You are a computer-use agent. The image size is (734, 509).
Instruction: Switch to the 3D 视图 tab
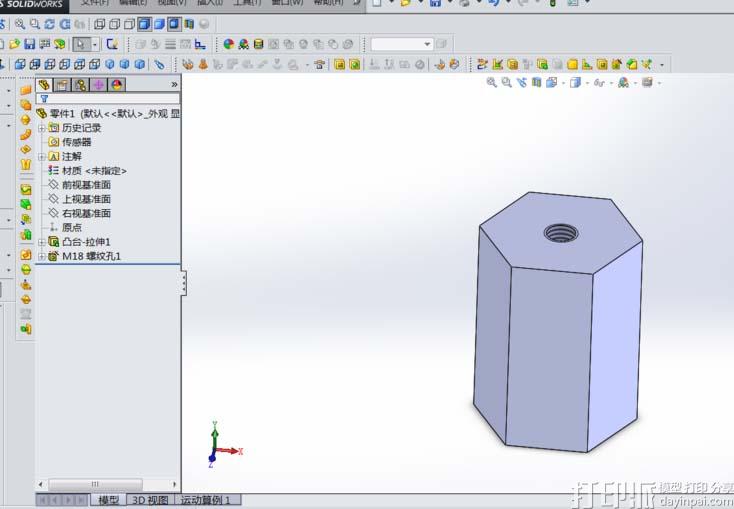[150, 500]
